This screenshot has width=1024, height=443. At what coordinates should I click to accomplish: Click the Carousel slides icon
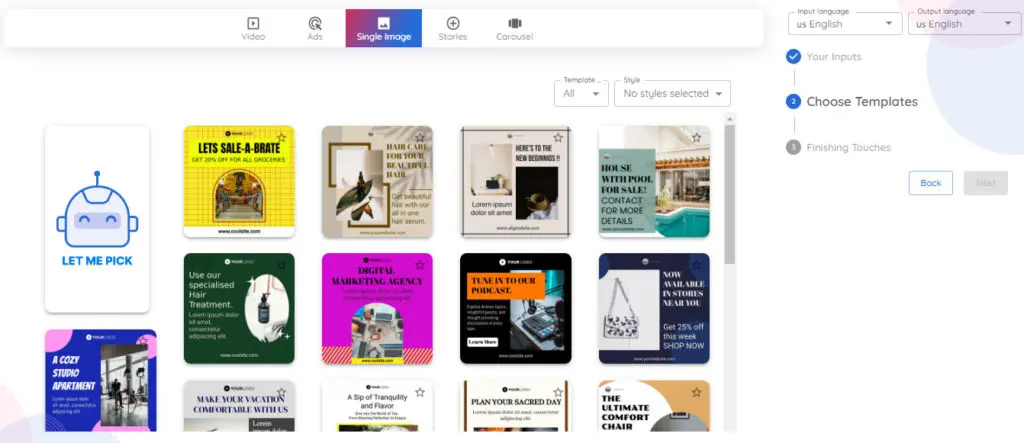tap(515, 24)
